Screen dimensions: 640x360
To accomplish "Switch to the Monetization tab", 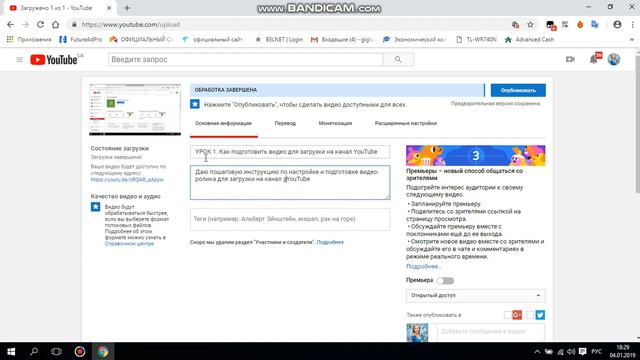I will click(335, 123).
